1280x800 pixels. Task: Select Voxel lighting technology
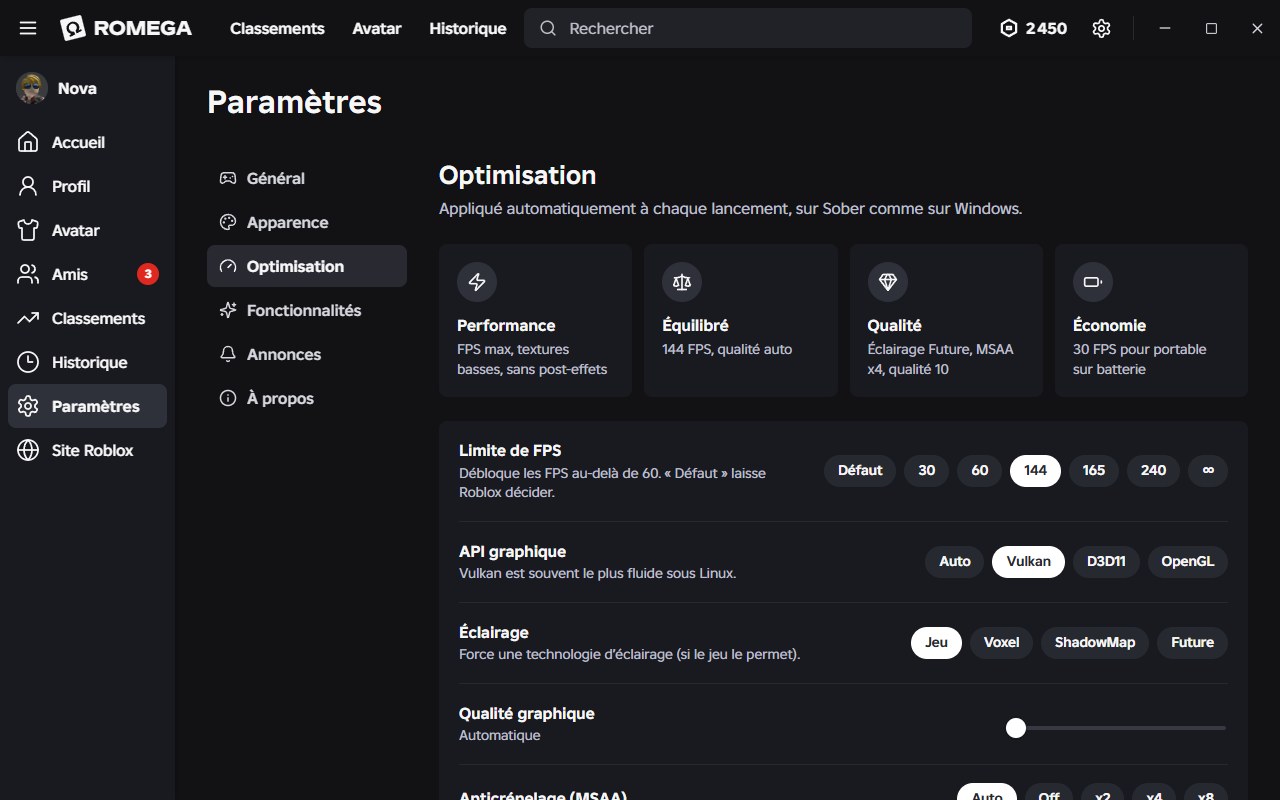pos(1001,642)
